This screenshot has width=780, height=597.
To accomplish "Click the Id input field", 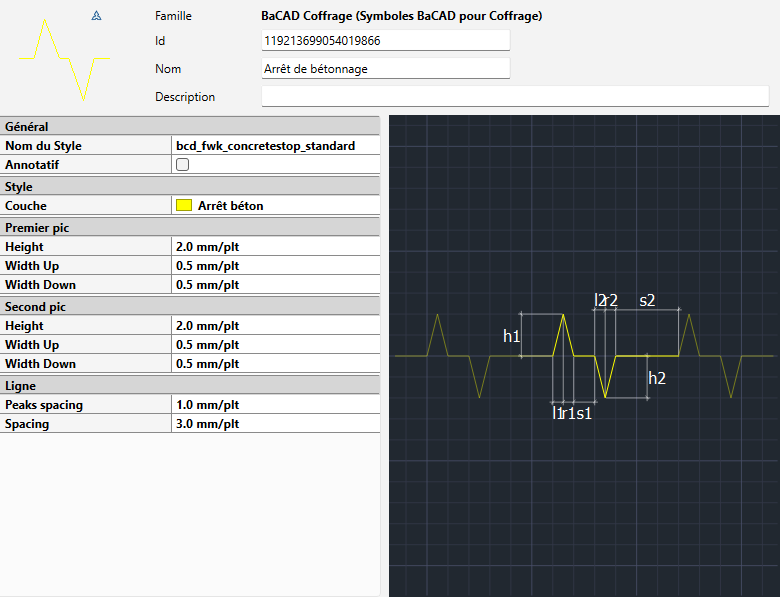I will tap(385, 41).
